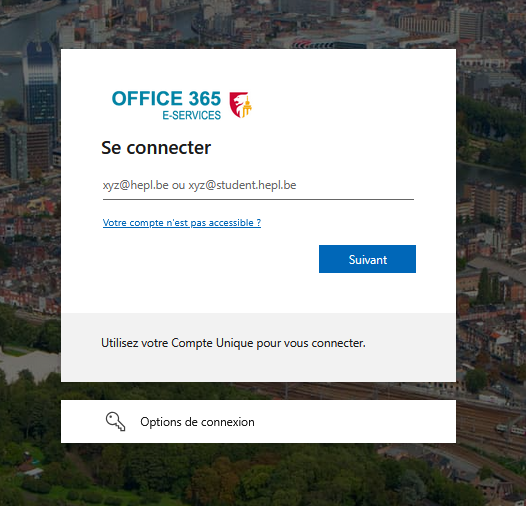Click the underline of the email field
526x506 pixels.
[x=258, y=199]
